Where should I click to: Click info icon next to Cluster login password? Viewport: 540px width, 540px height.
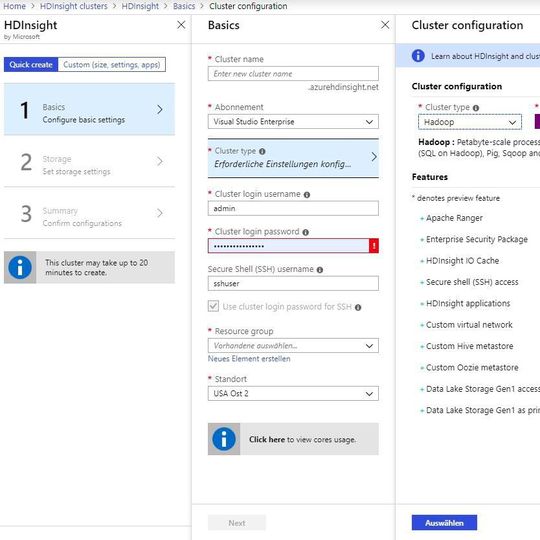pyautogui.click(x=305, y=232)
